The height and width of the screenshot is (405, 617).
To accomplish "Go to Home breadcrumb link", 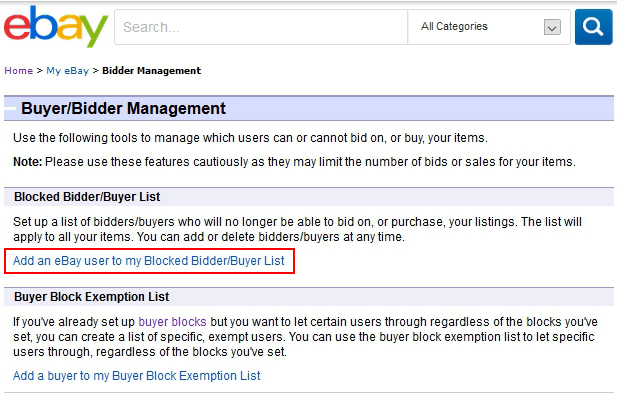I will point(18,71).
